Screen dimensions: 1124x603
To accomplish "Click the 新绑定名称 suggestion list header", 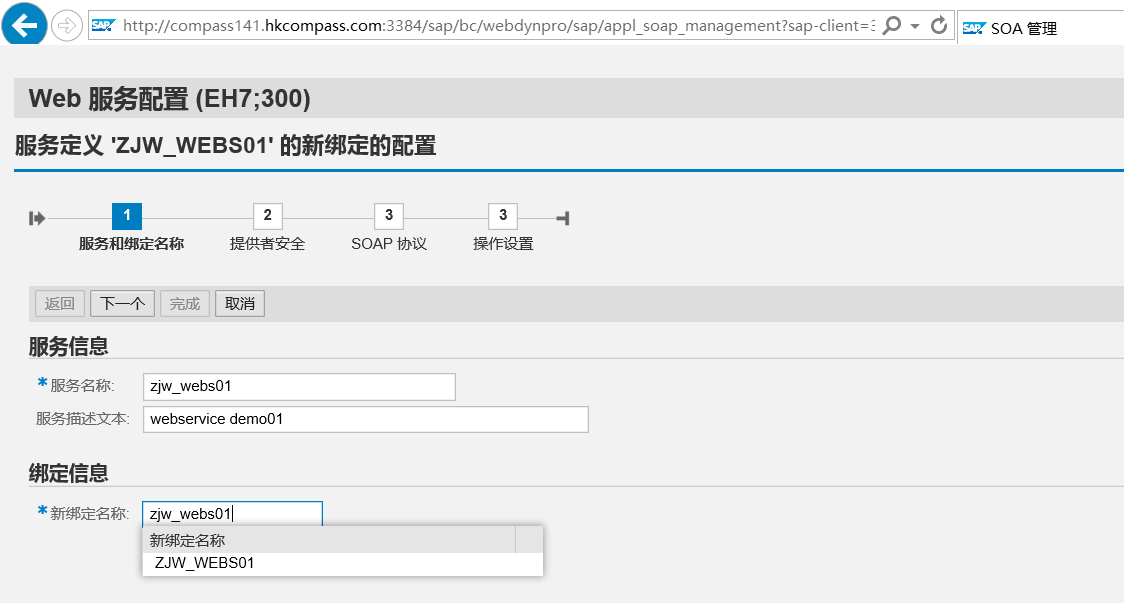I will pyautogui.click(x=329, y=540).
